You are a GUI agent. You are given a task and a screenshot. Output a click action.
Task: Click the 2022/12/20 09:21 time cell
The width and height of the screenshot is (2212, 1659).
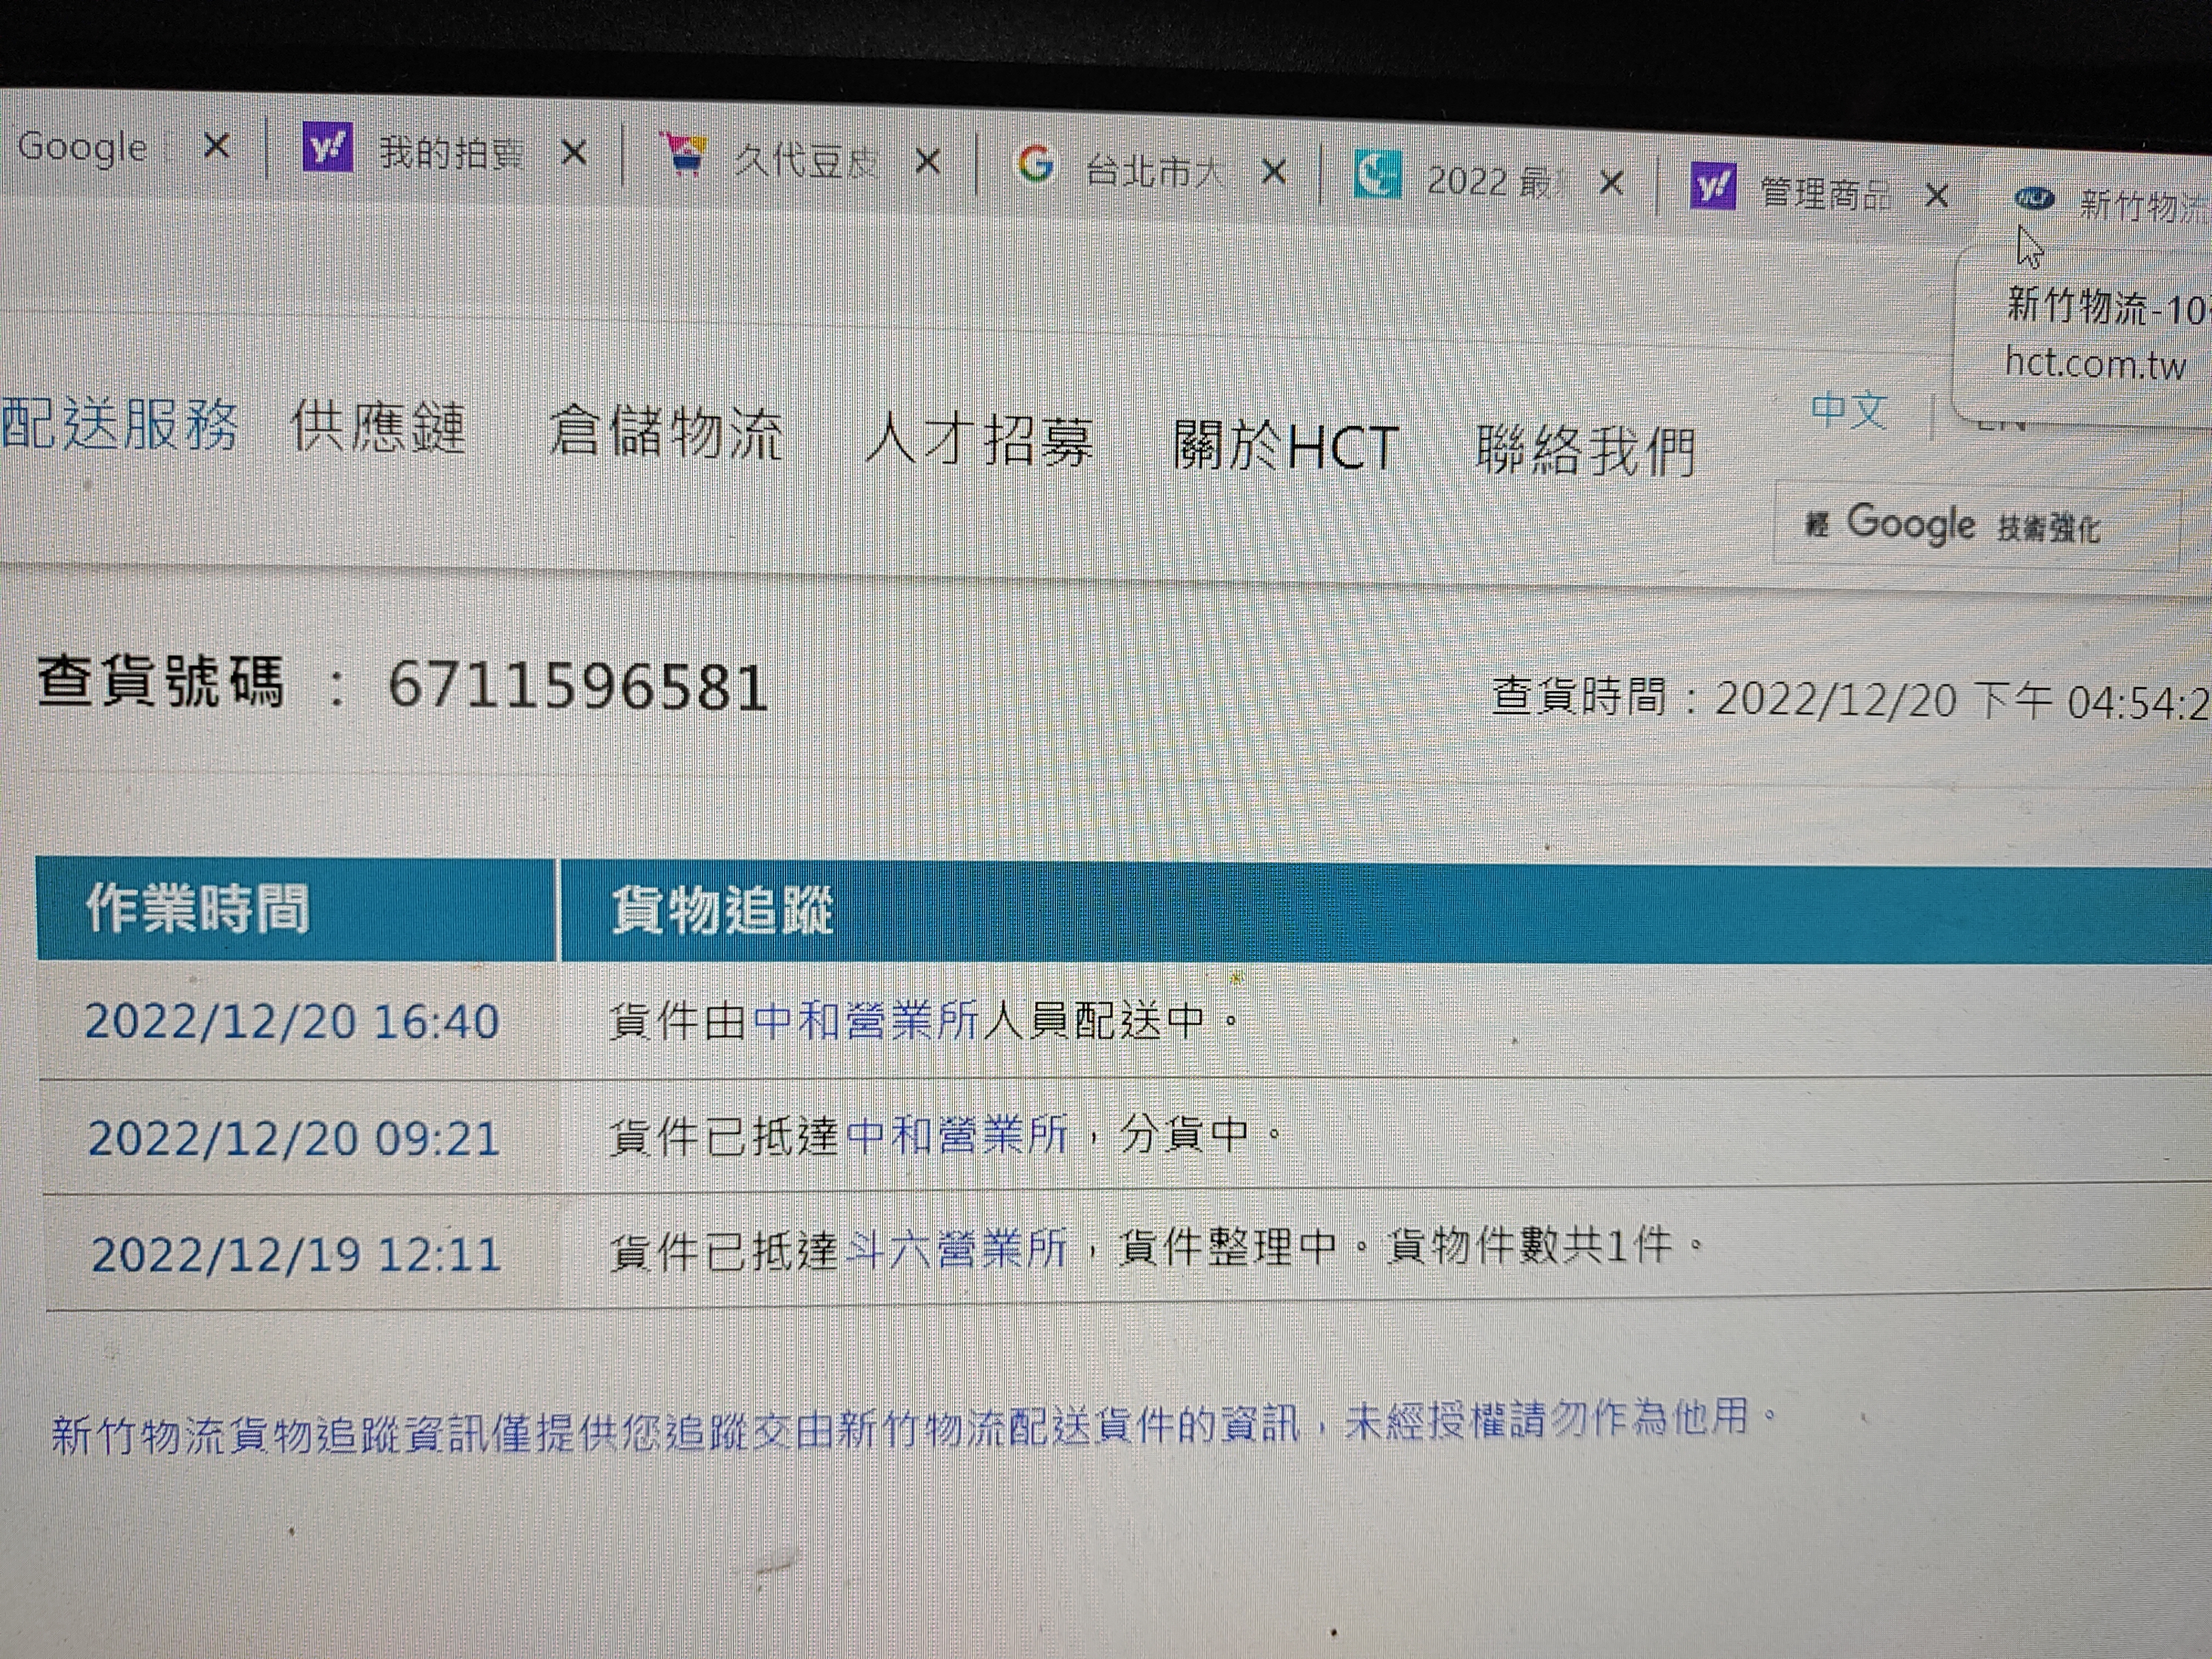pos(294,1139)
